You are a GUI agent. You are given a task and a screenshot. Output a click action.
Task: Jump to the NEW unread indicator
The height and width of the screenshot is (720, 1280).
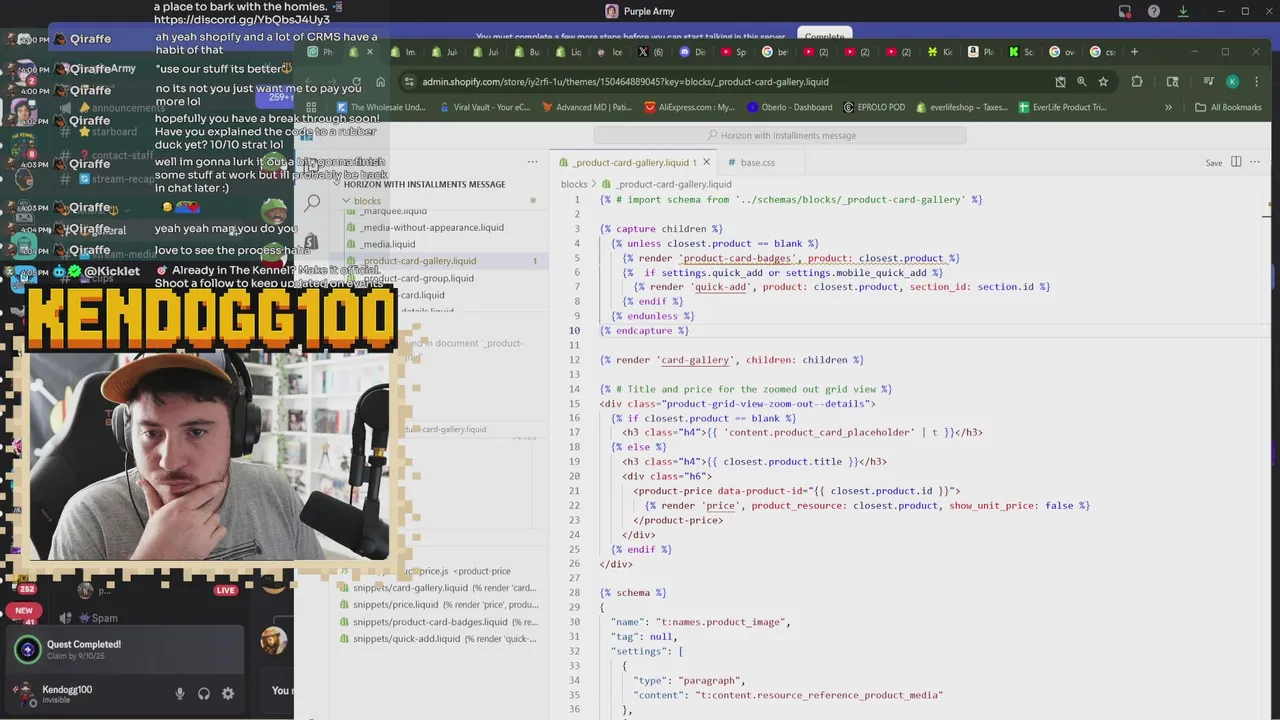coord(23,610)
